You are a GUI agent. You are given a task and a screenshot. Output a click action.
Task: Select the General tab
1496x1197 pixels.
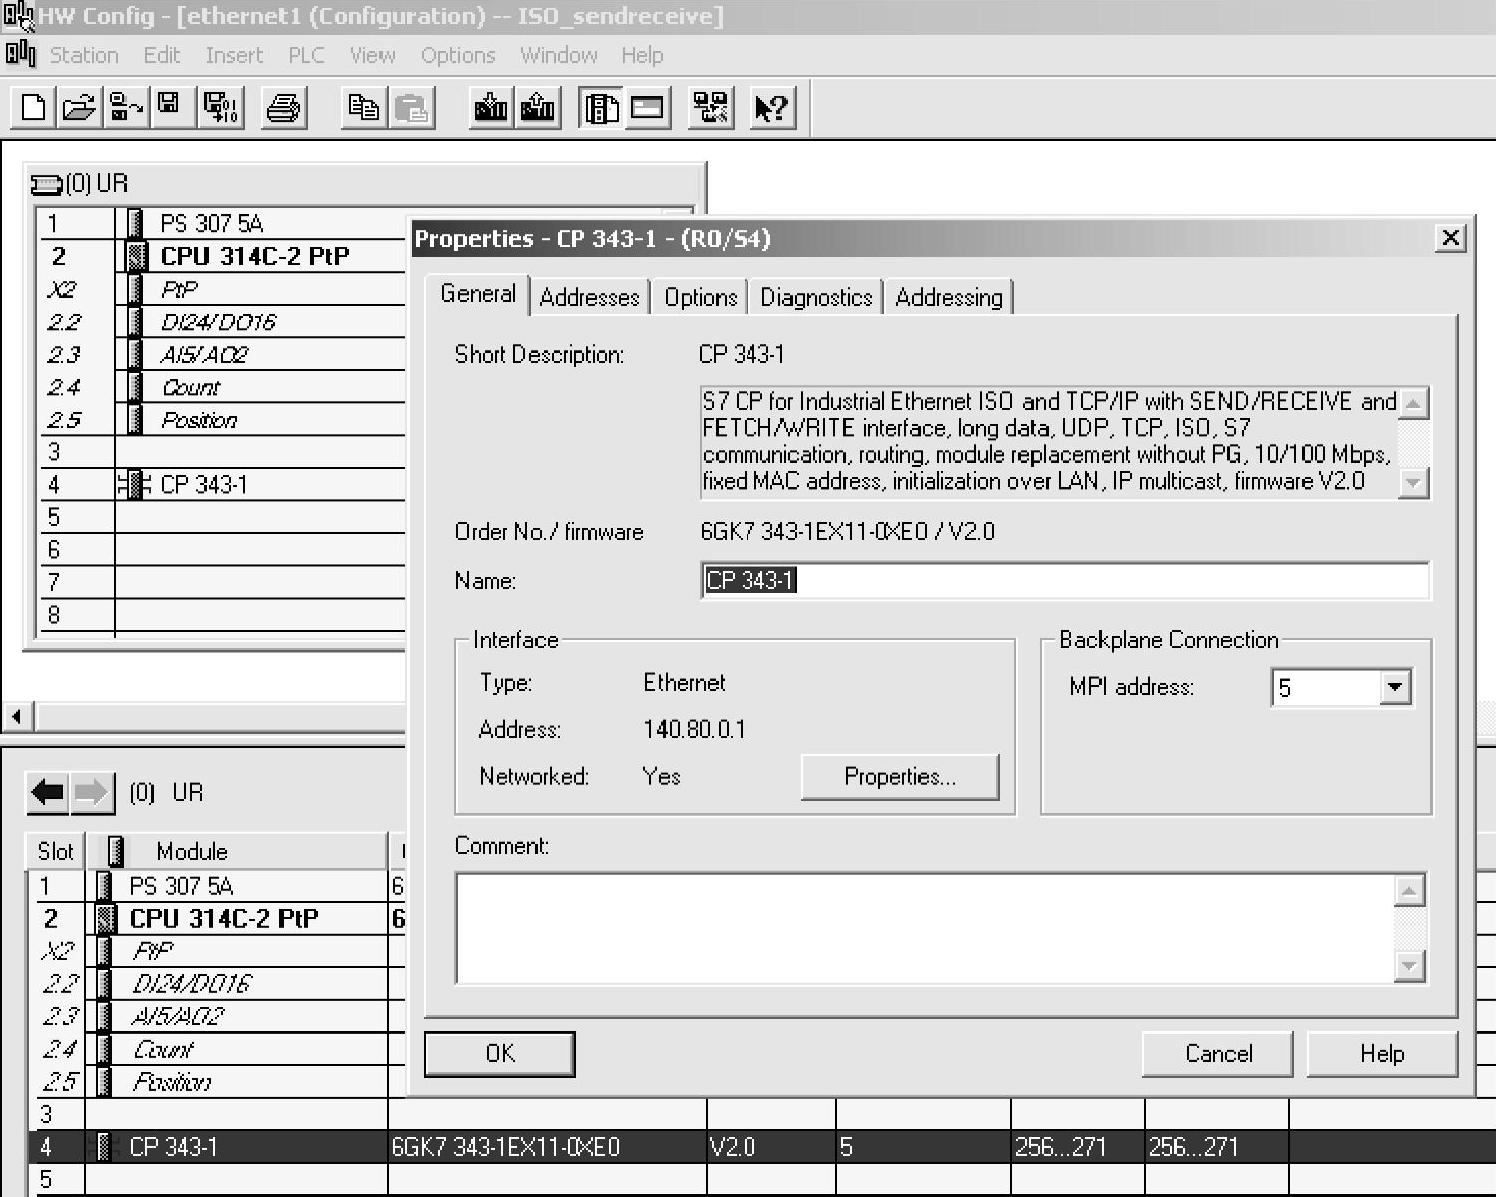(478, 294)
